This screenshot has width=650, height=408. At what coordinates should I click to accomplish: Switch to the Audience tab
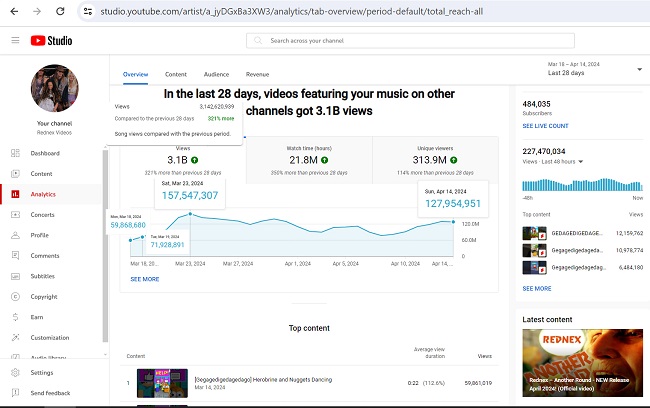coord(216,74)
